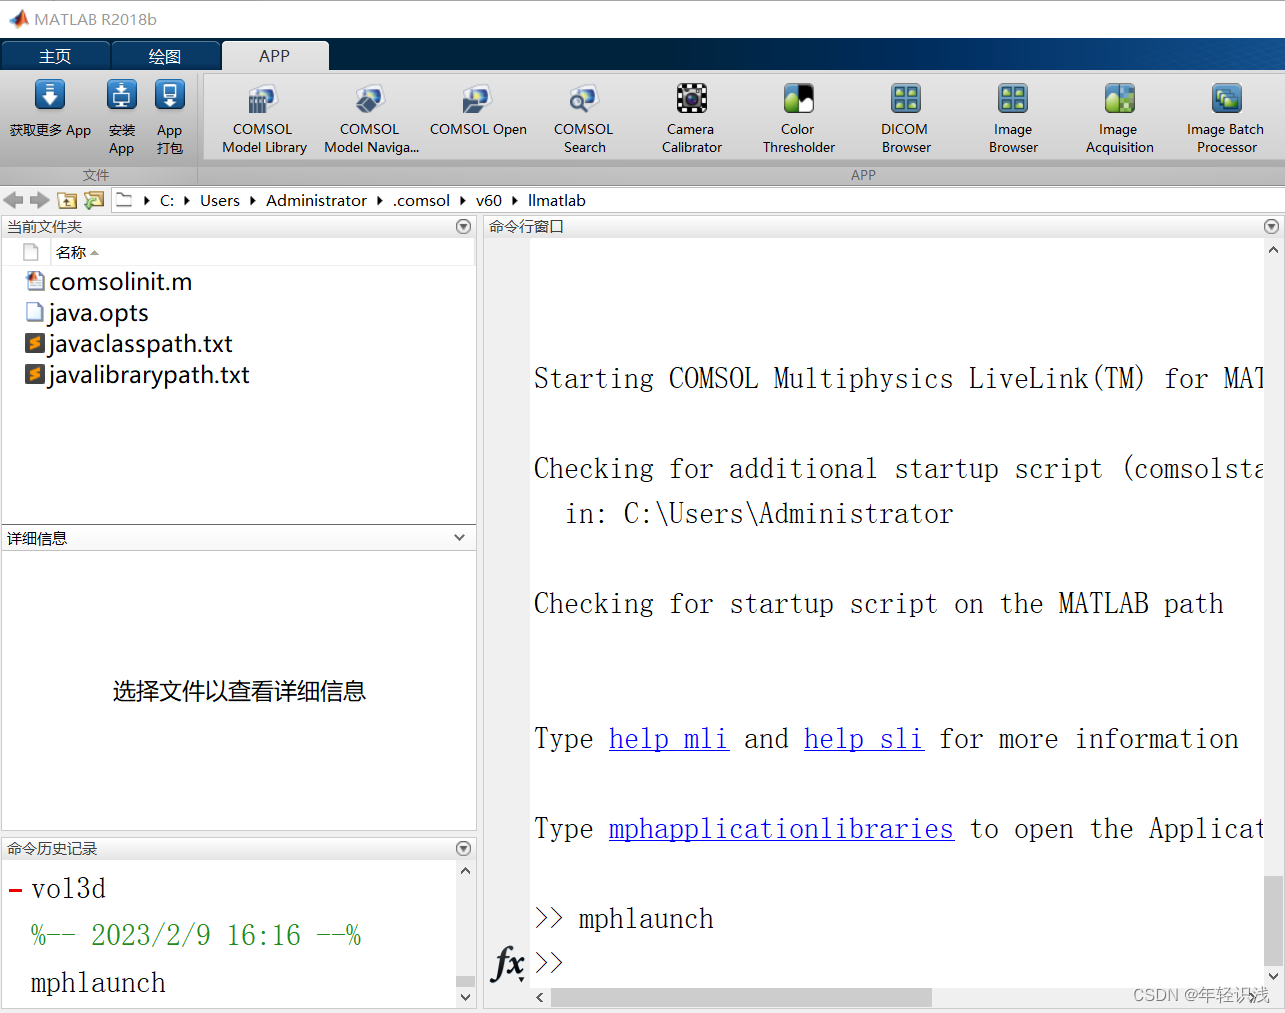
Task: Click the Command History scroll down arrow
Action: pyautogui.click(x=465, y=997)
